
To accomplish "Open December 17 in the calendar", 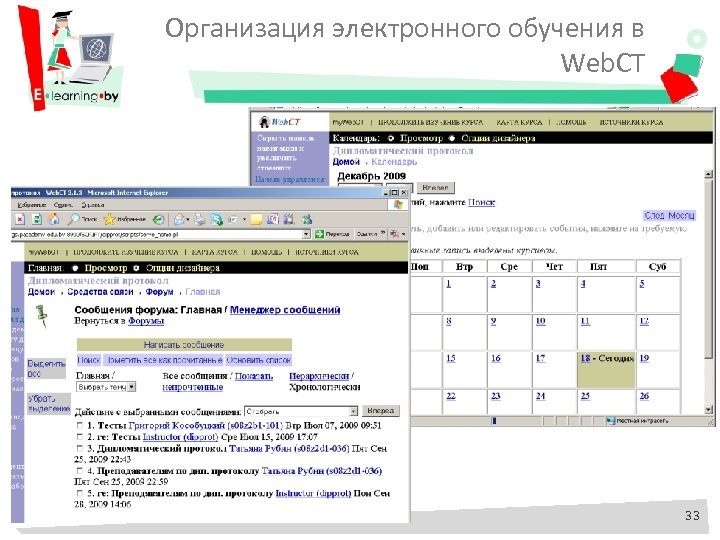I will point(540,358).
